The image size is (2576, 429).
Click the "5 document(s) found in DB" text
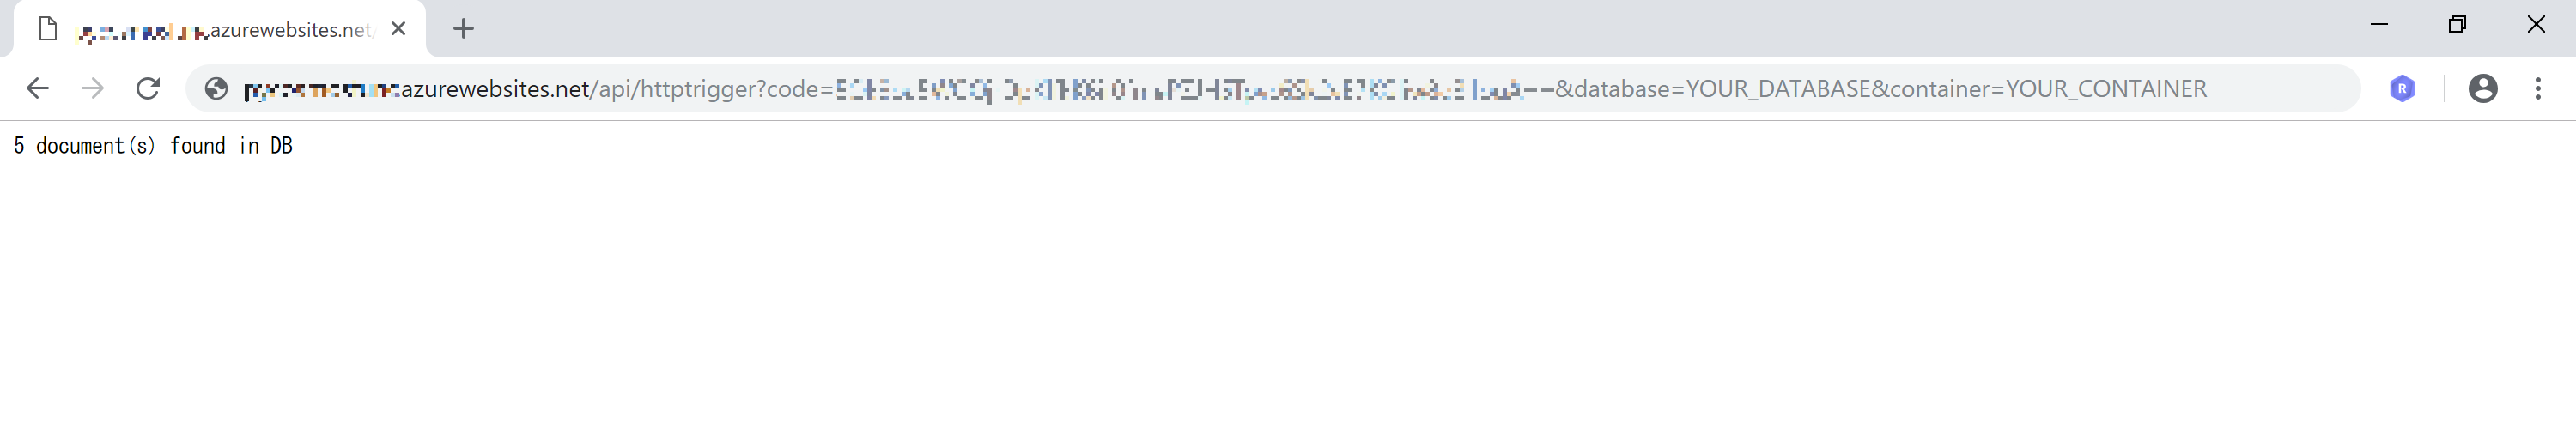click(x=153, y=146)
